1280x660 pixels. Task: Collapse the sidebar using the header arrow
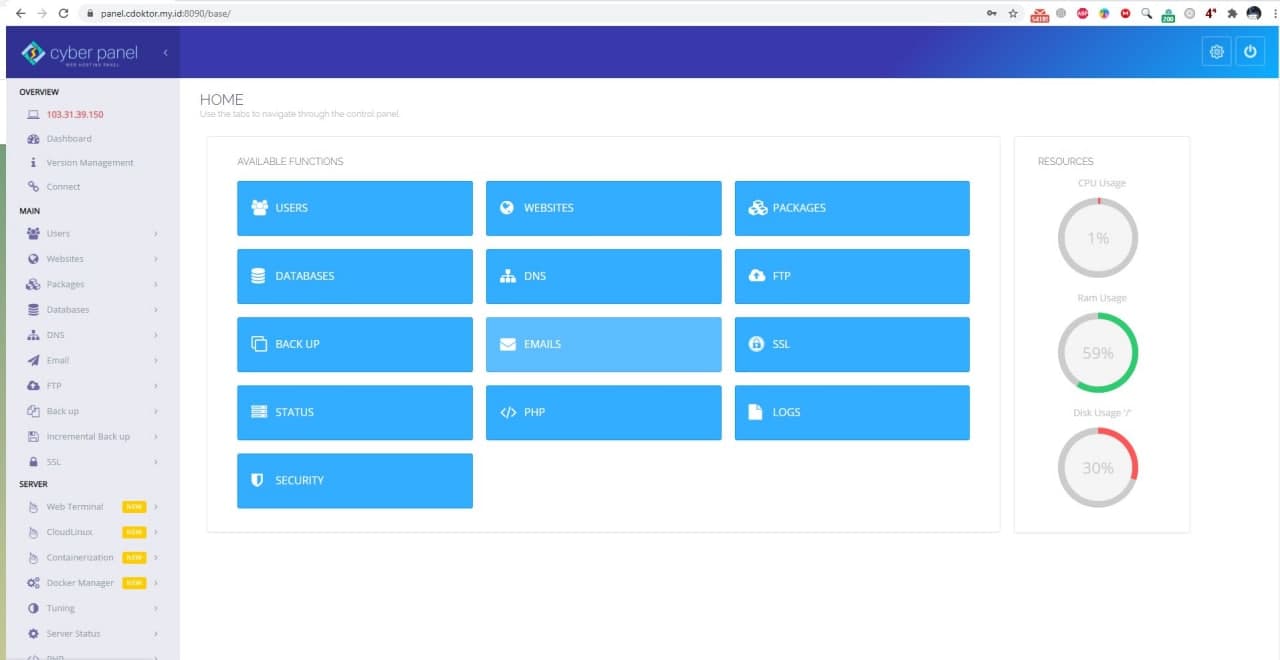click(x=165, y=52)
